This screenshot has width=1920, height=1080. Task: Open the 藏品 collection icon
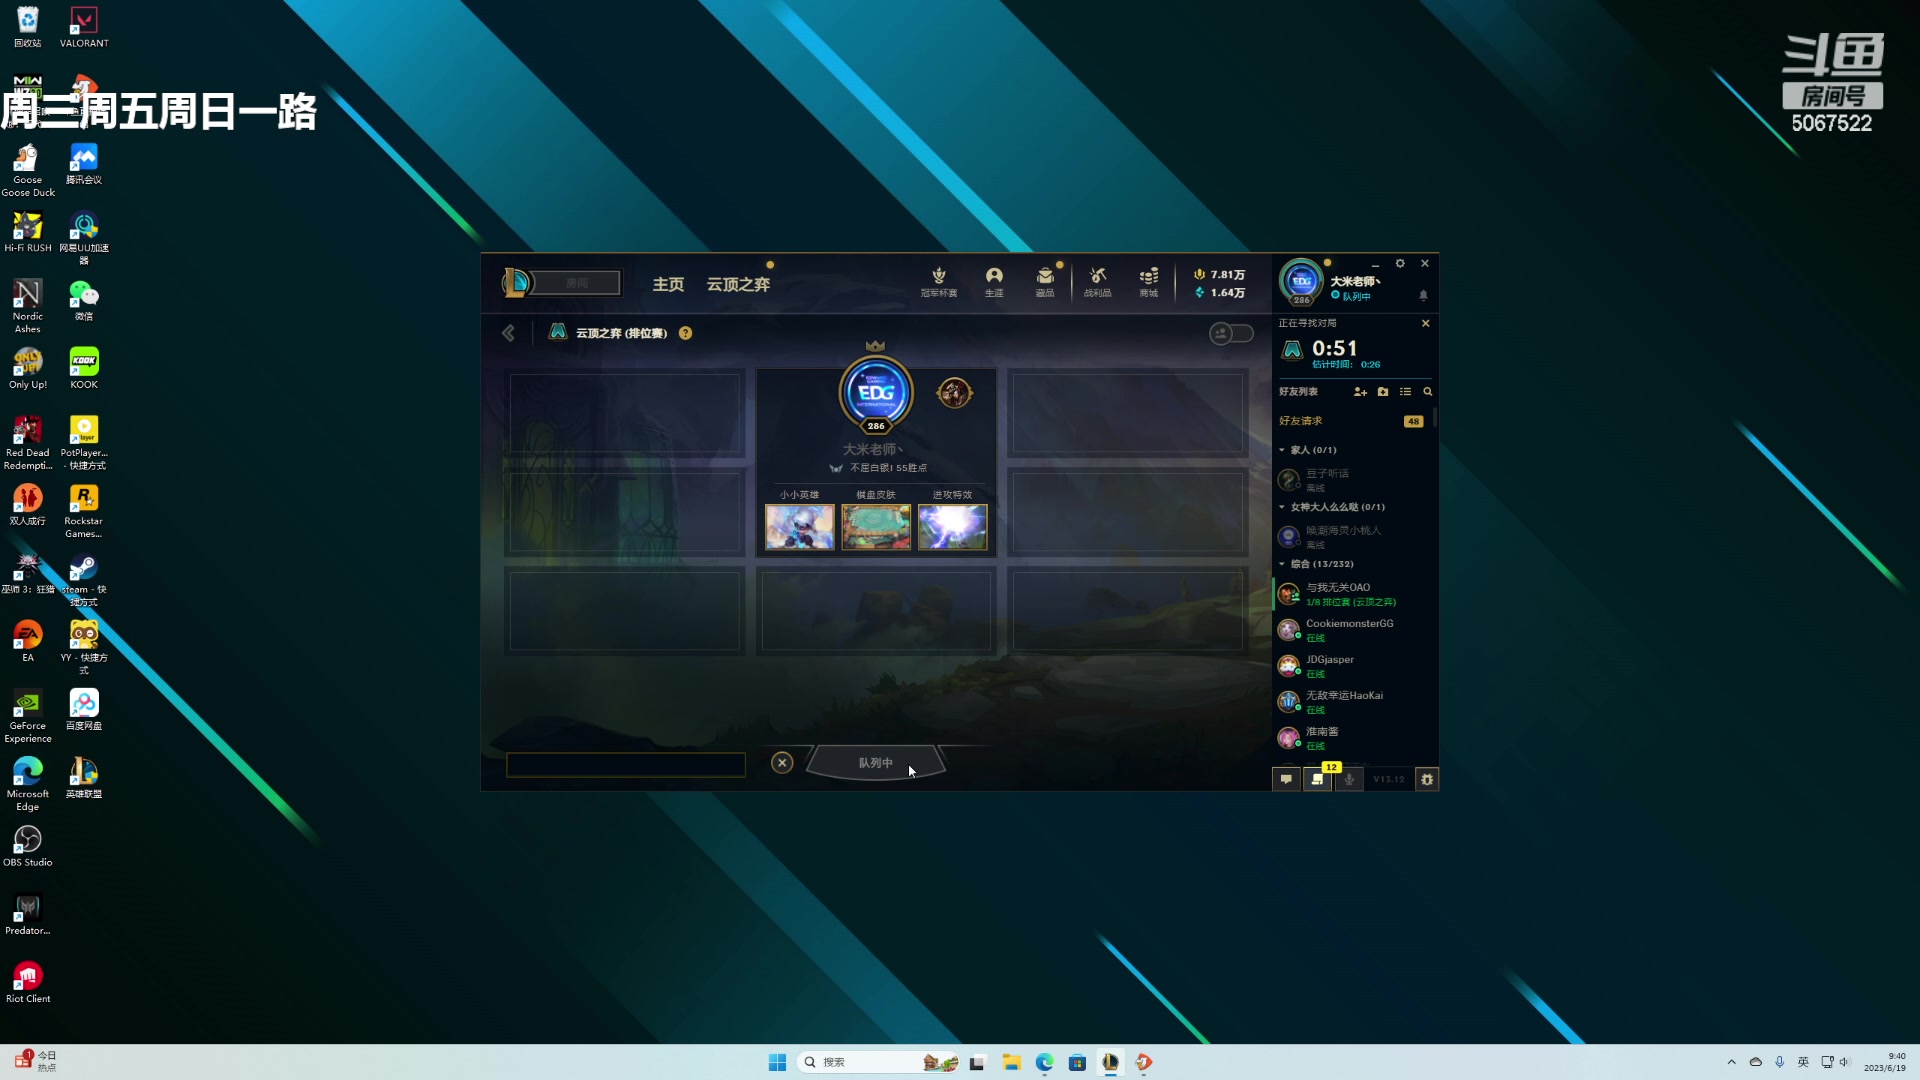pos(1045,282)
